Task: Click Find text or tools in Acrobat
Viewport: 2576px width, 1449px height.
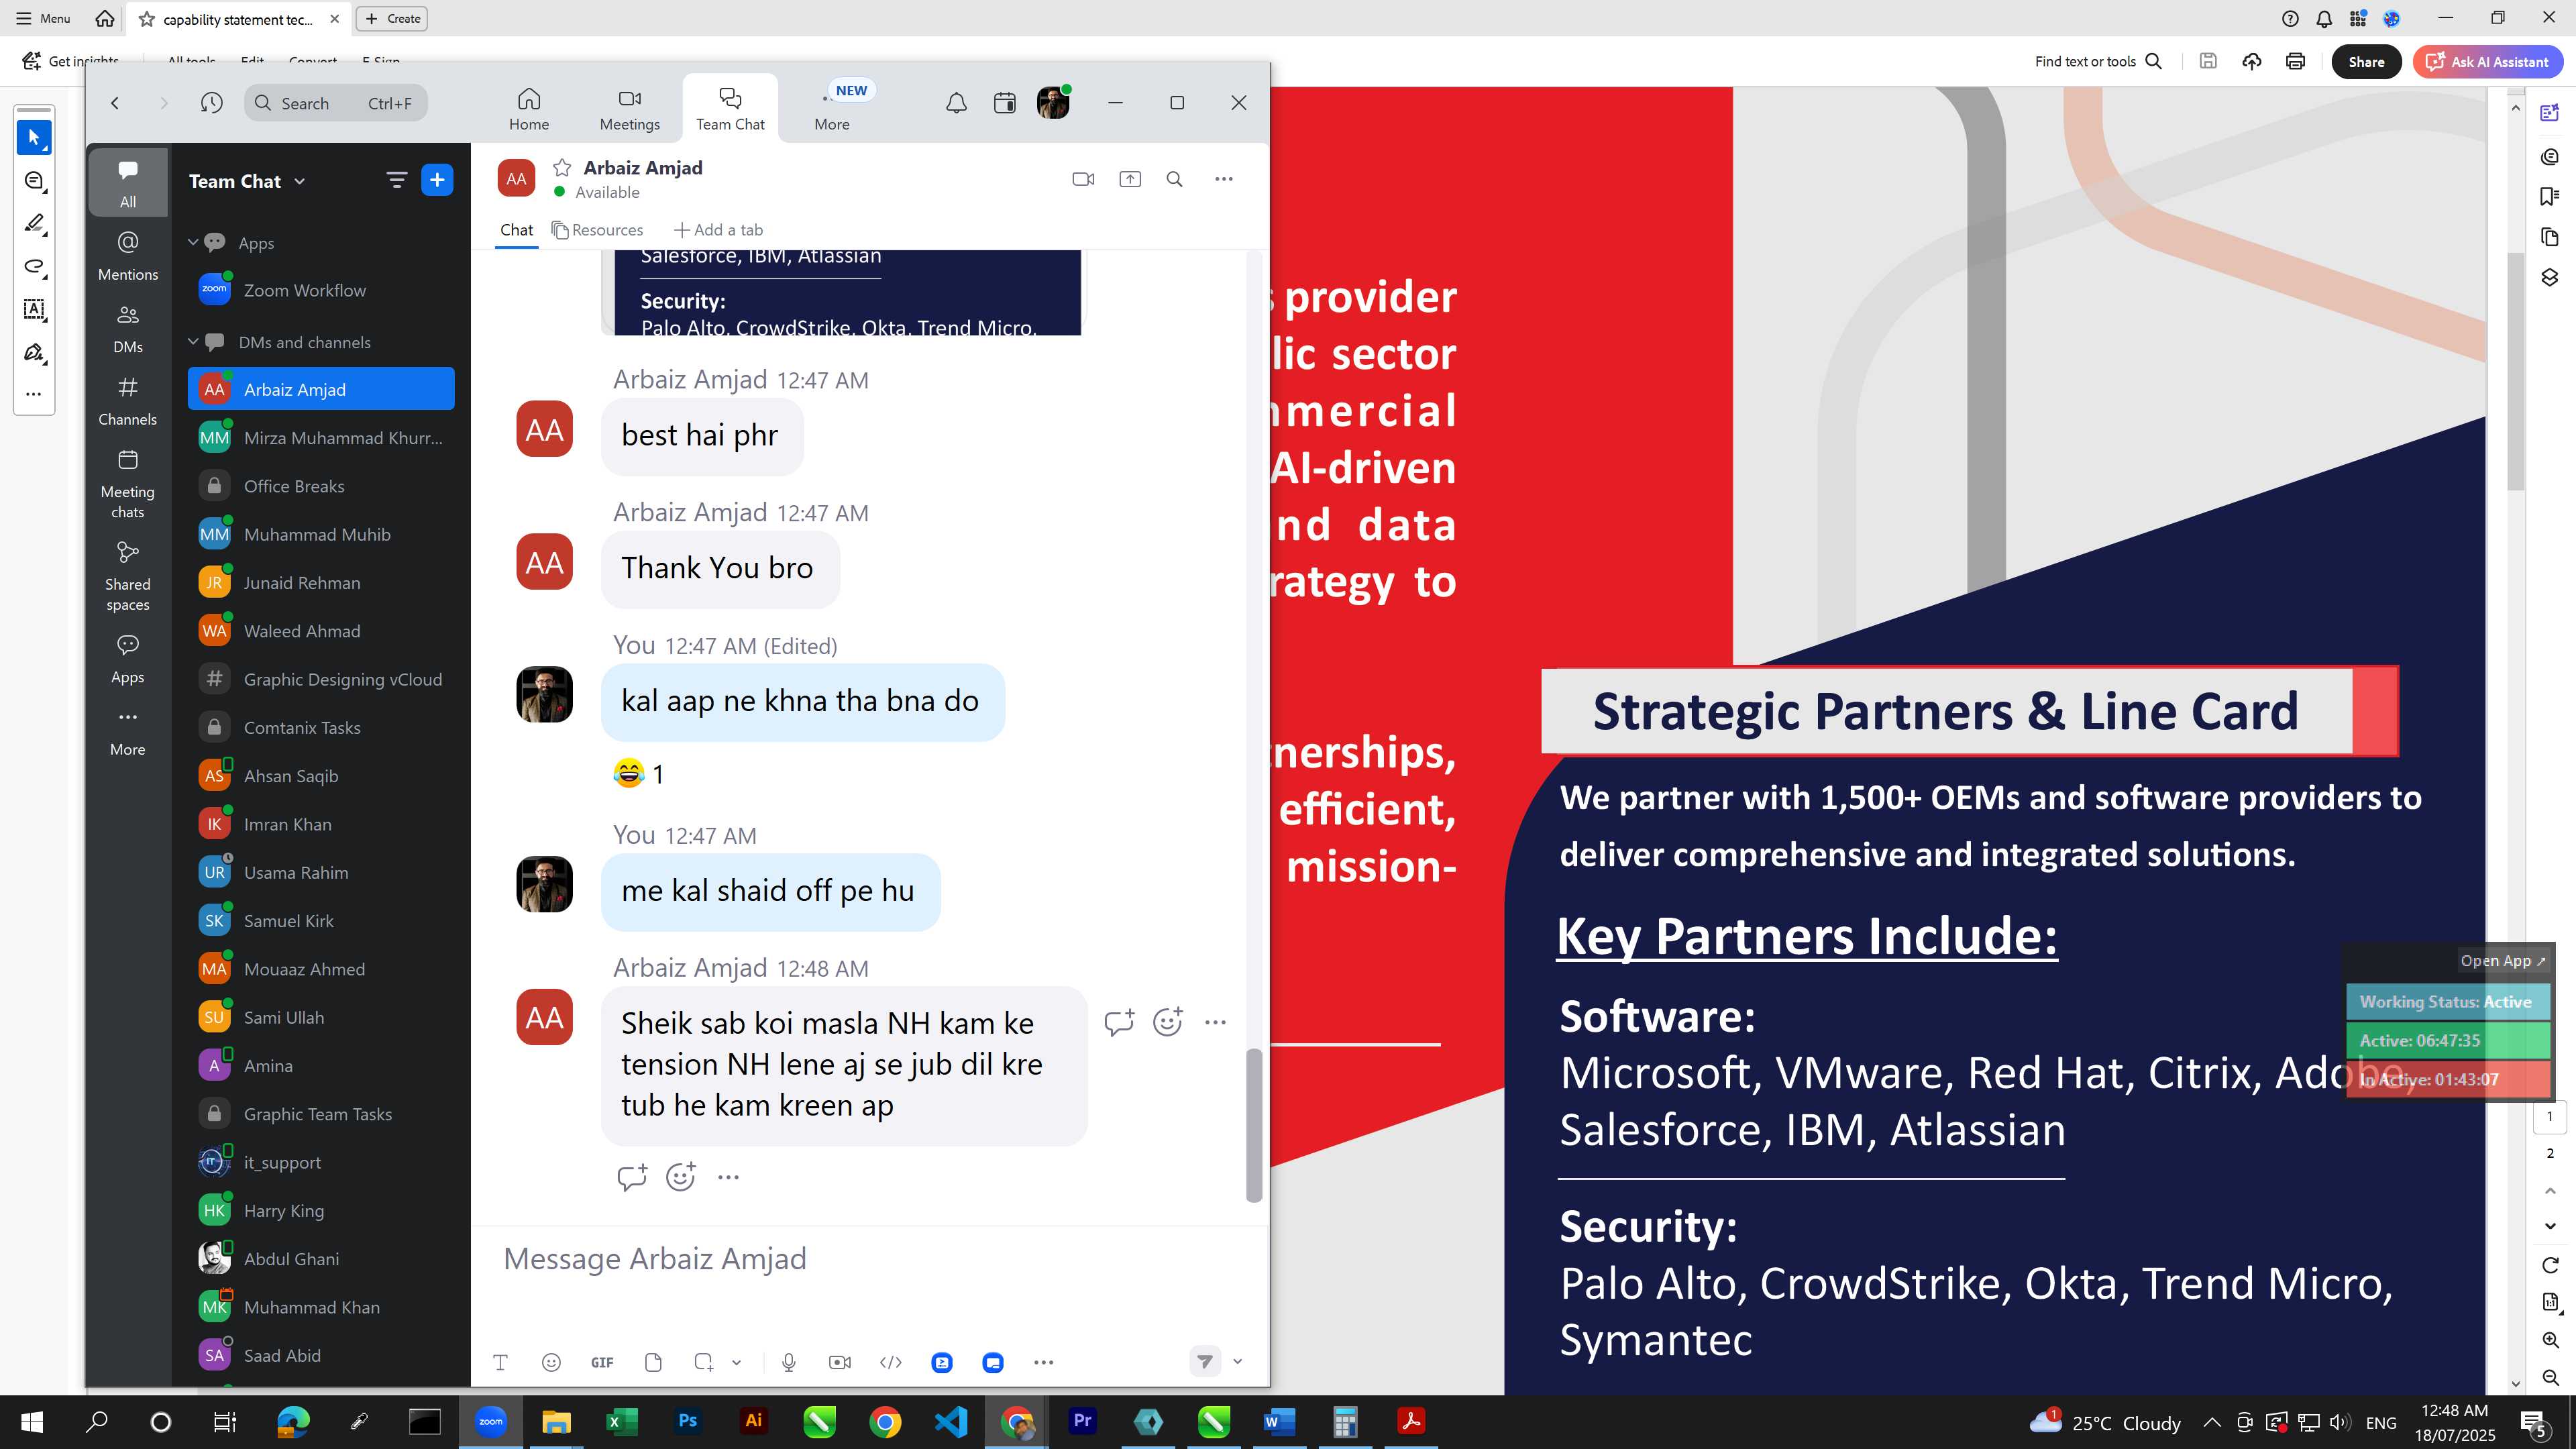Action: coord(2098,62)
